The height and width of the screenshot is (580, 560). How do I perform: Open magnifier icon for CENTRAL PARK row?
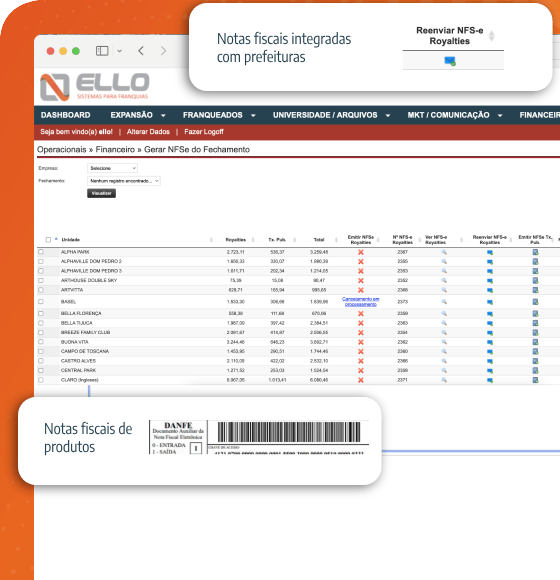(x=444, y=370)
